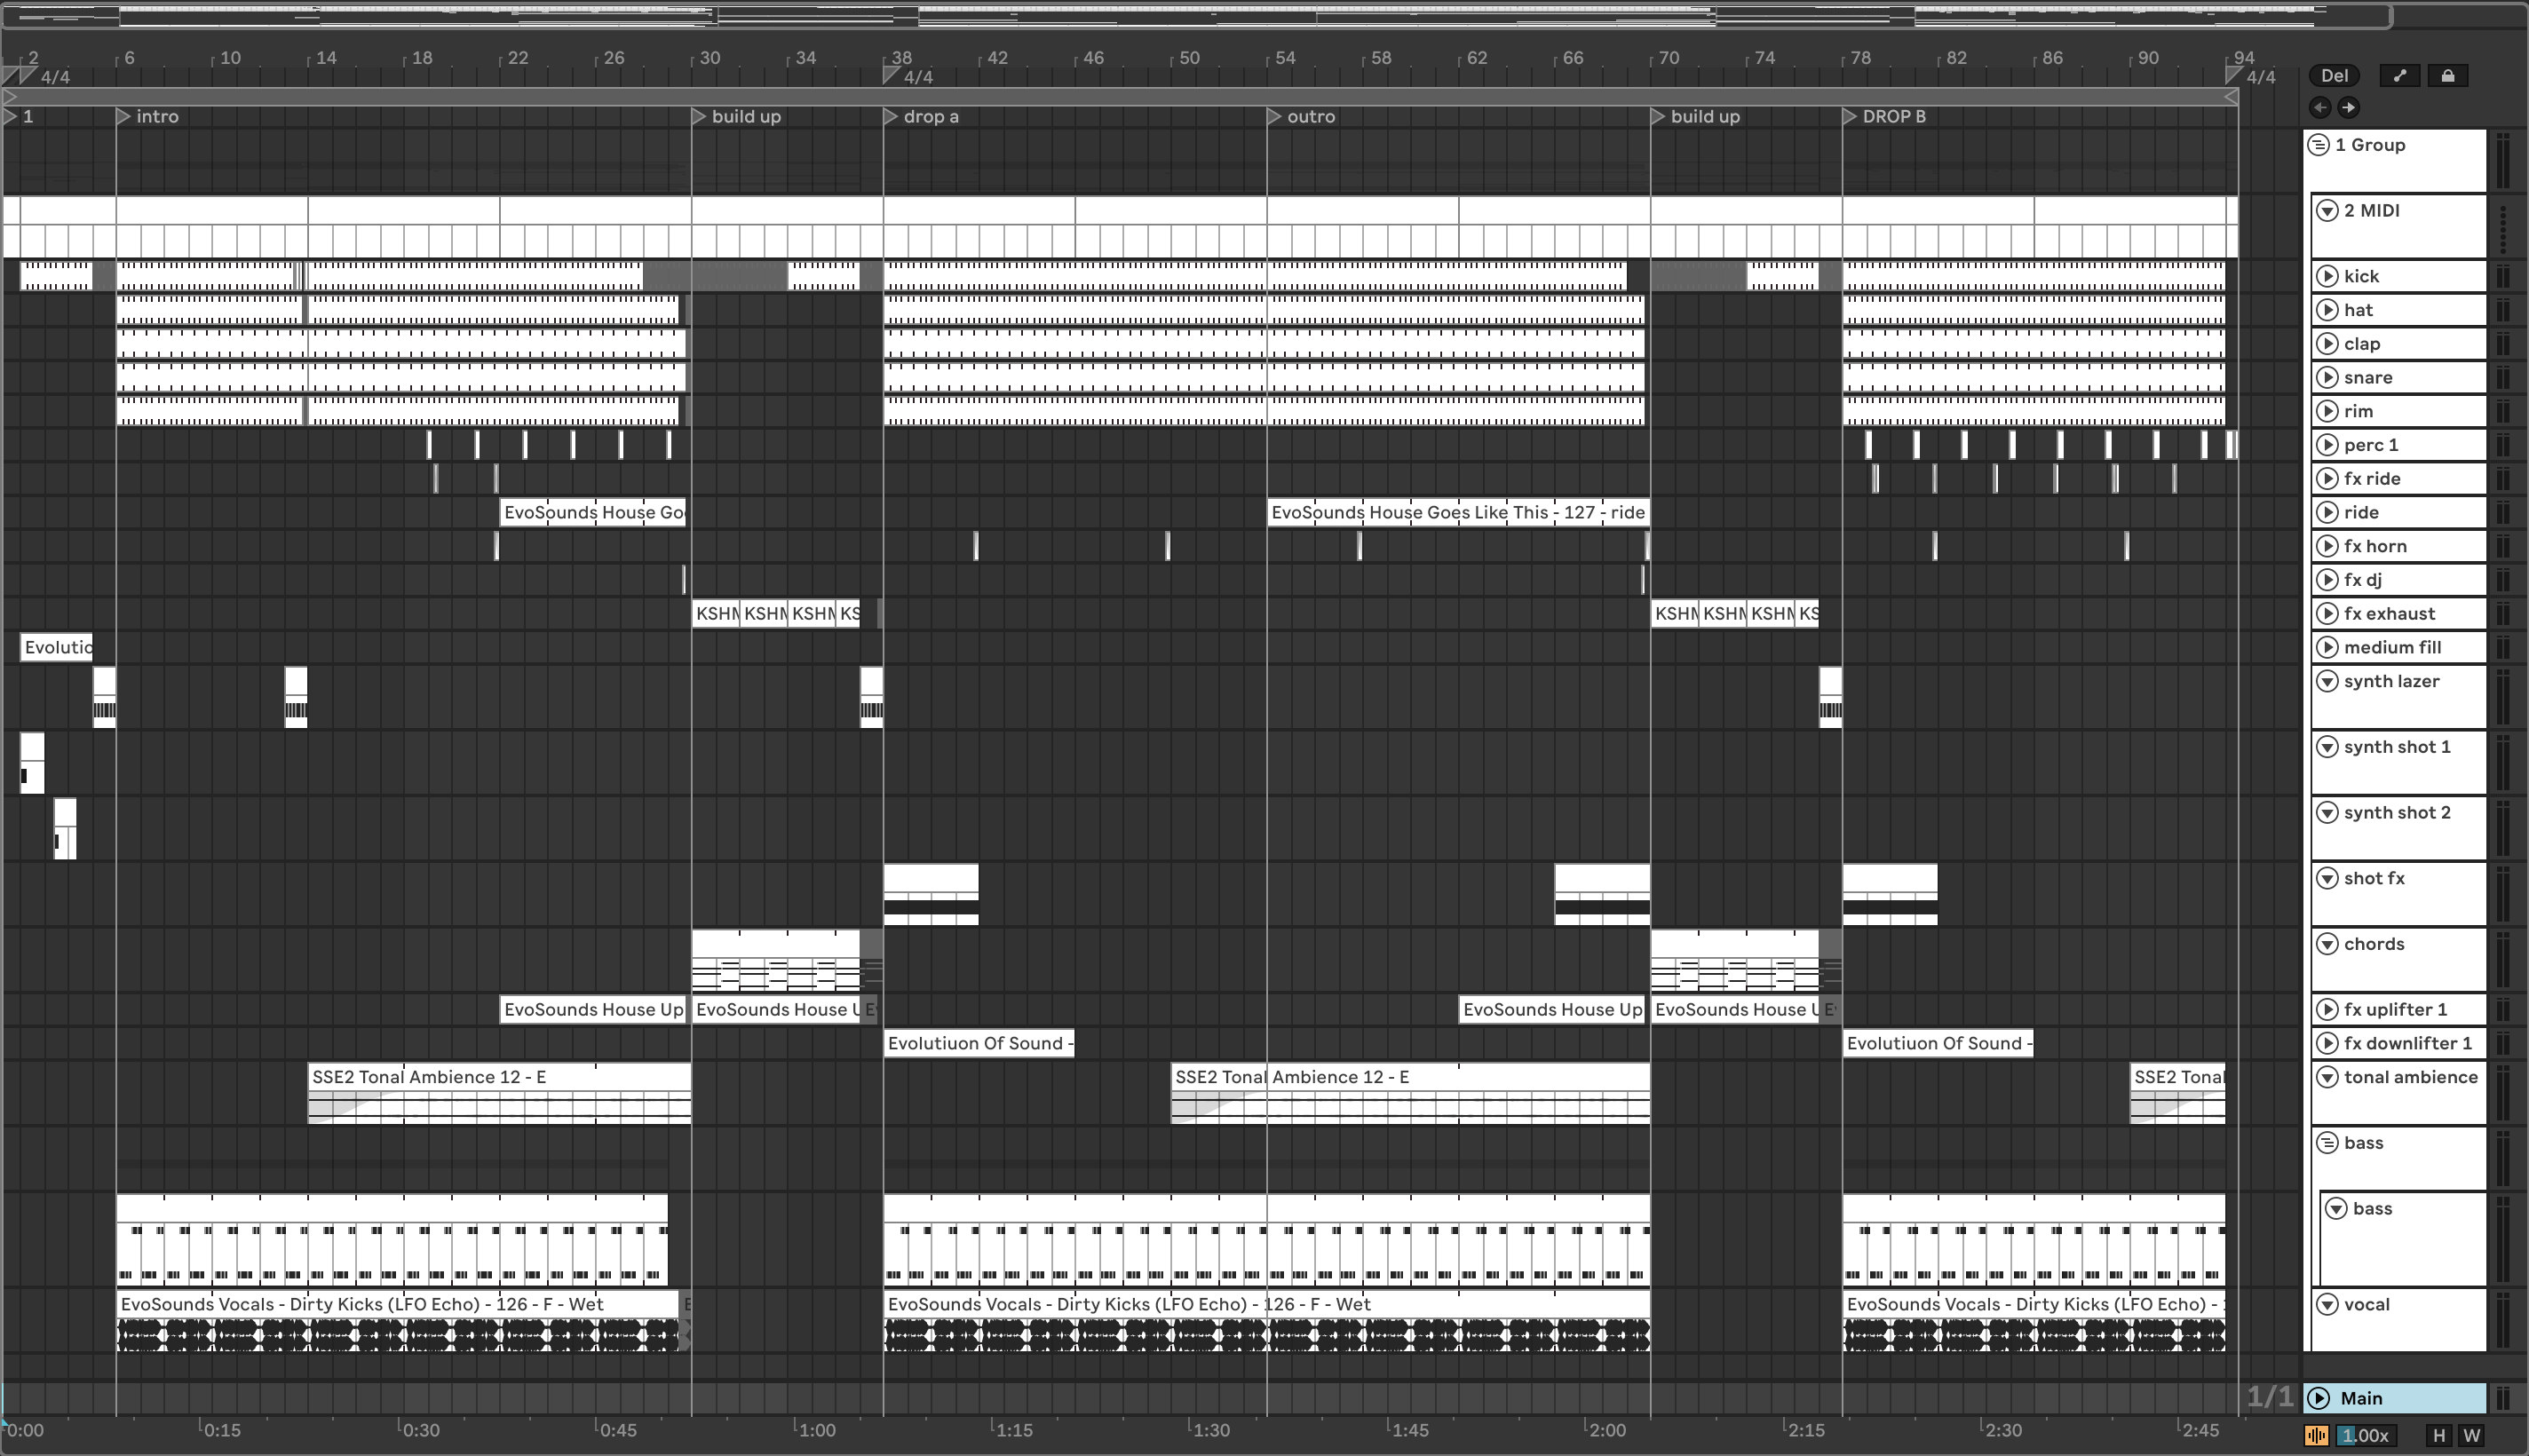2529x1456 pixels.
Task: Click the 1/1 grid size indicator
Action: click(x=2269, y=1397)
